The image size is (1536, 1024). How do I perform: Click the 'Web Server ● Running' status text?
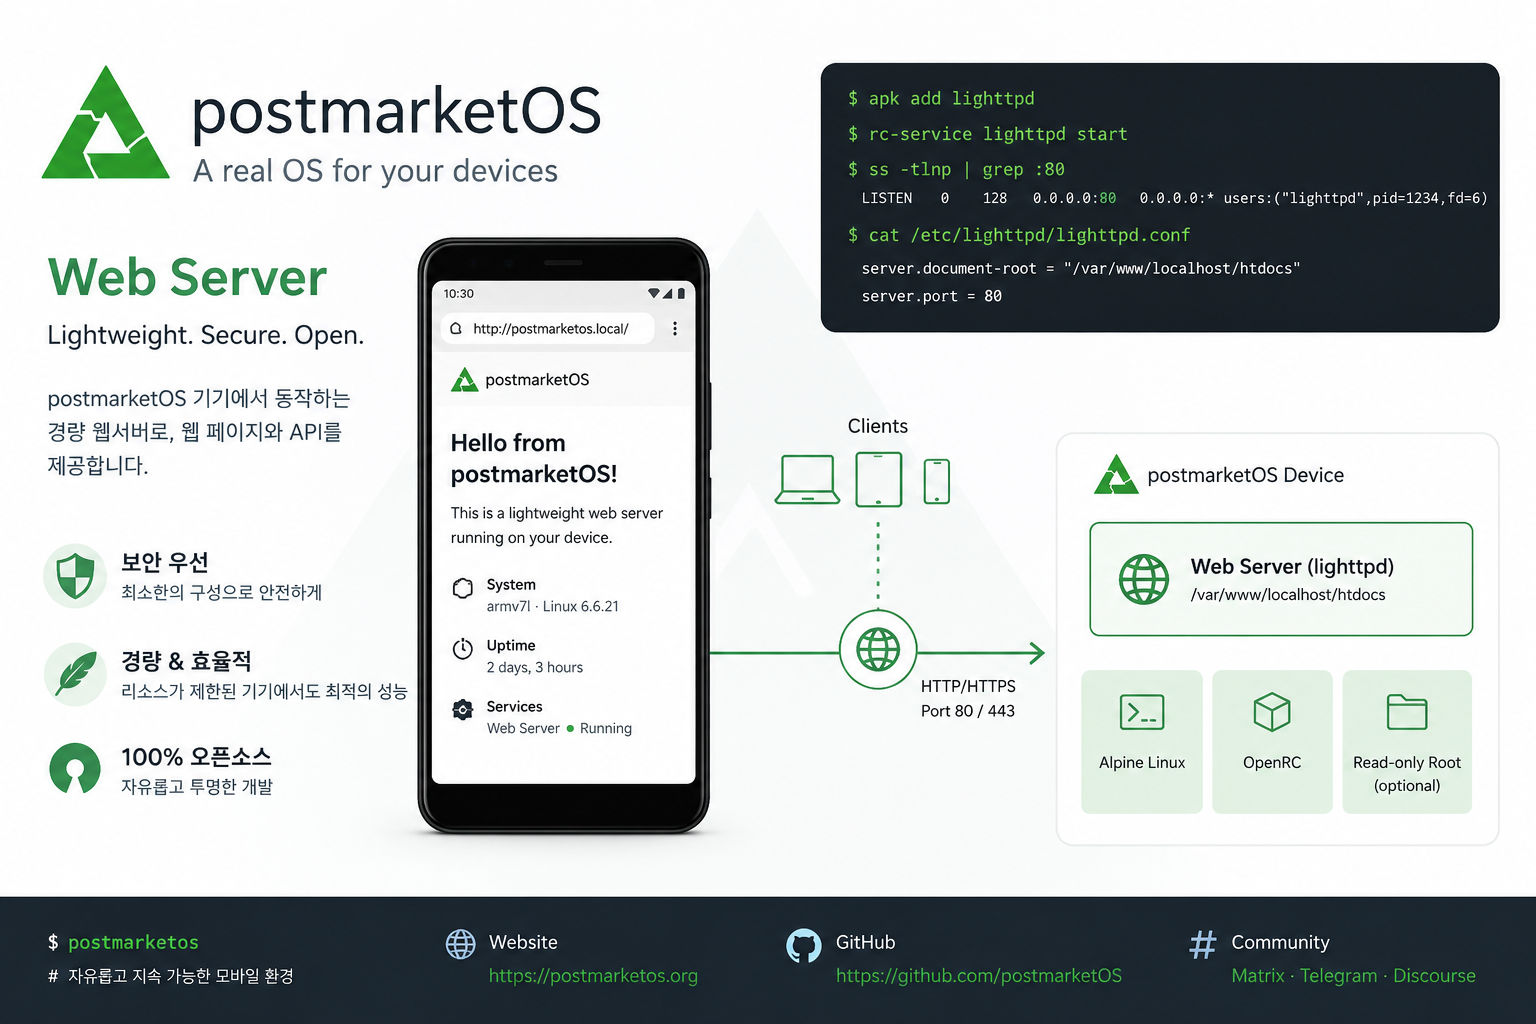click(x=559, y=729)
